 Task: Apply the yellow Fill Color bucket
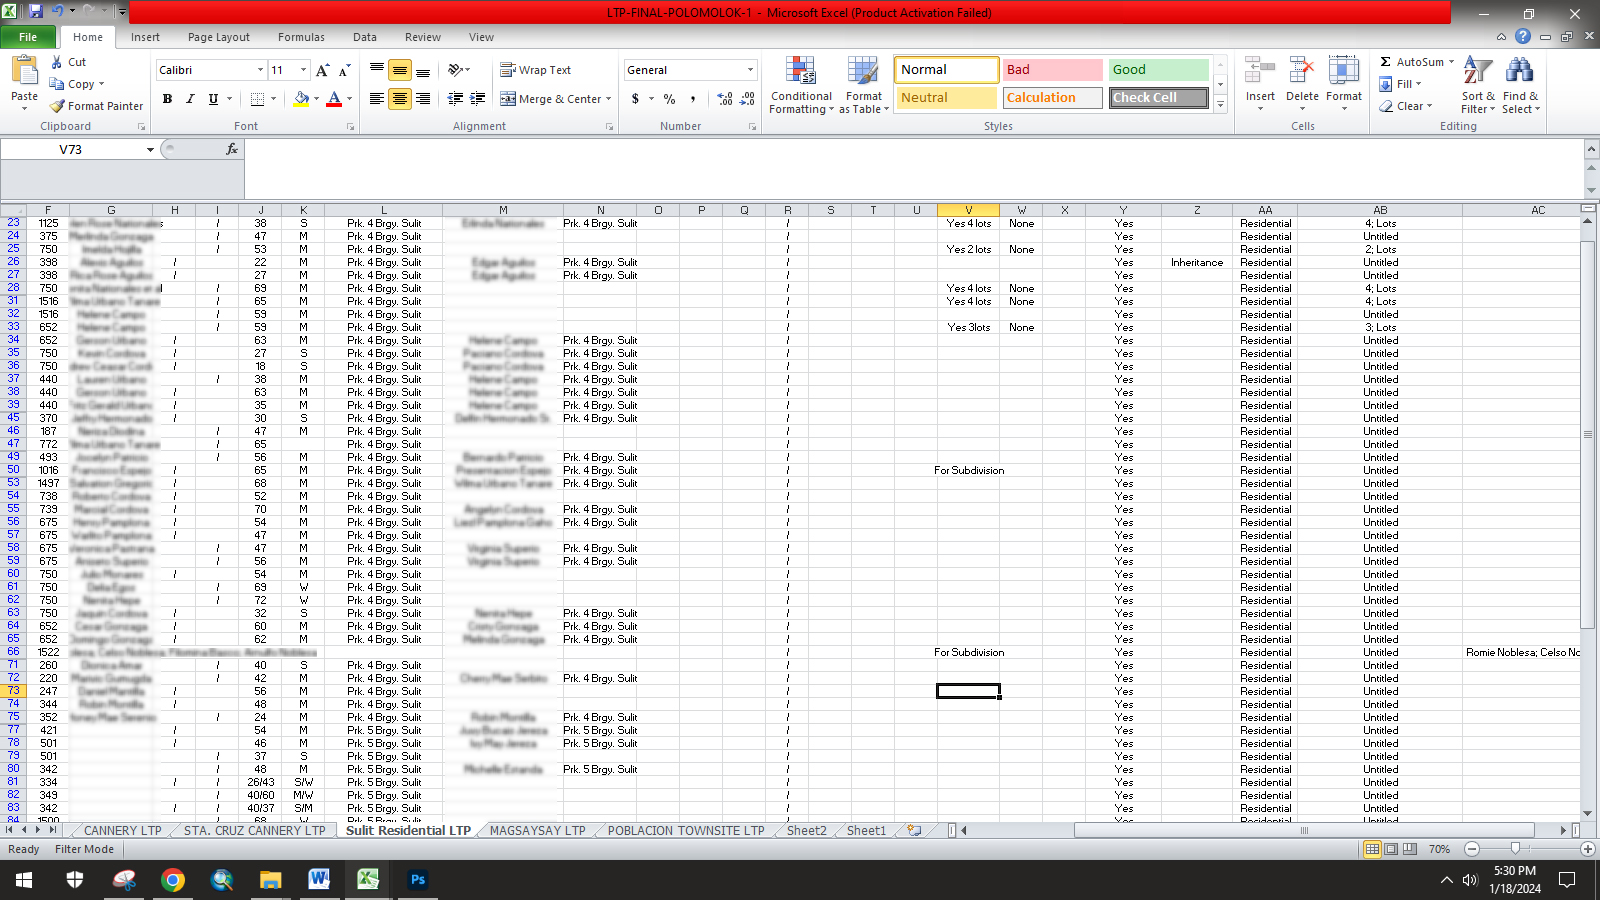click(x=301, y=99)
